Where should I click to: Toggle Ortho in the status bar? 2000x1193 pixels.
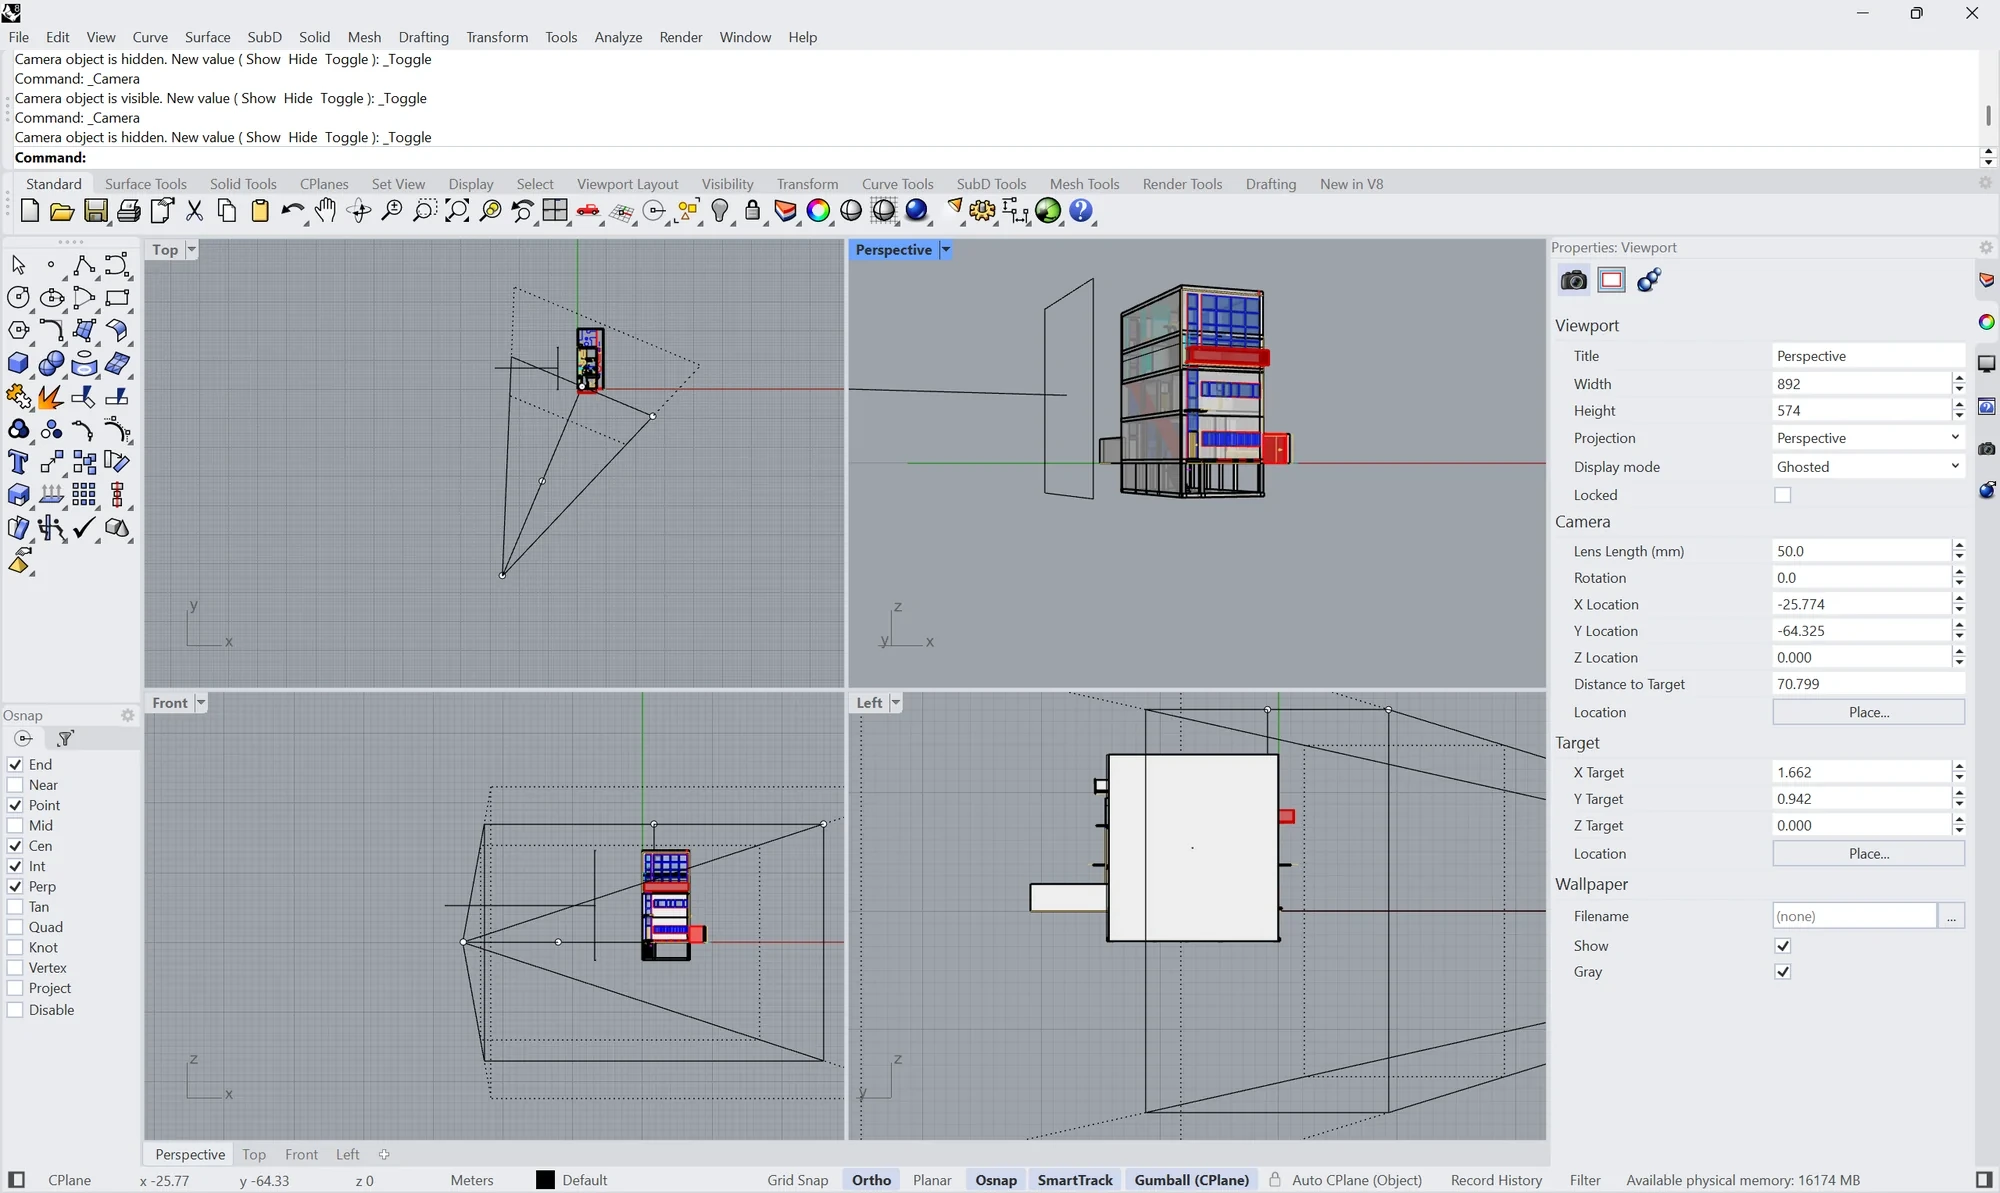(871, 1180)
